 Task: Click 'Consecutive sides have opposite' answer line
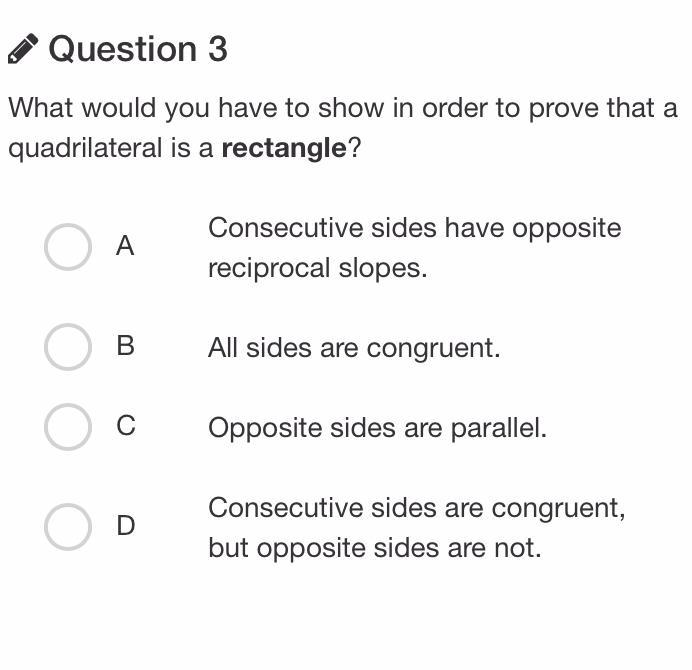[x=414, y=228]
